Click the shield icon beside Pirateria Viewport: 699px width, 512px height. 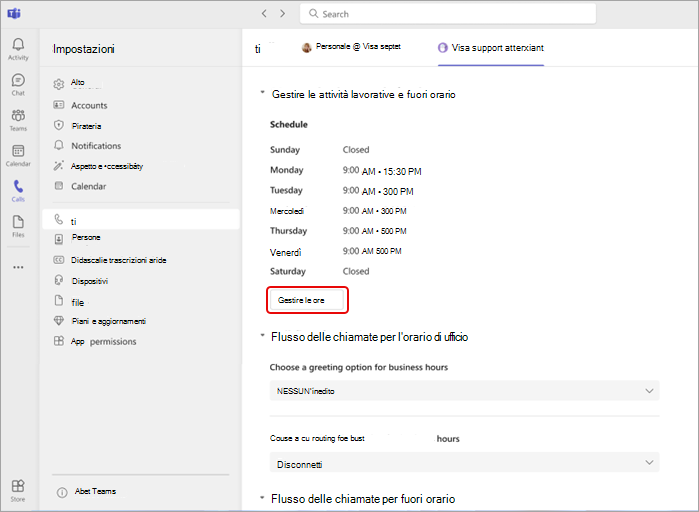[59, 125]
